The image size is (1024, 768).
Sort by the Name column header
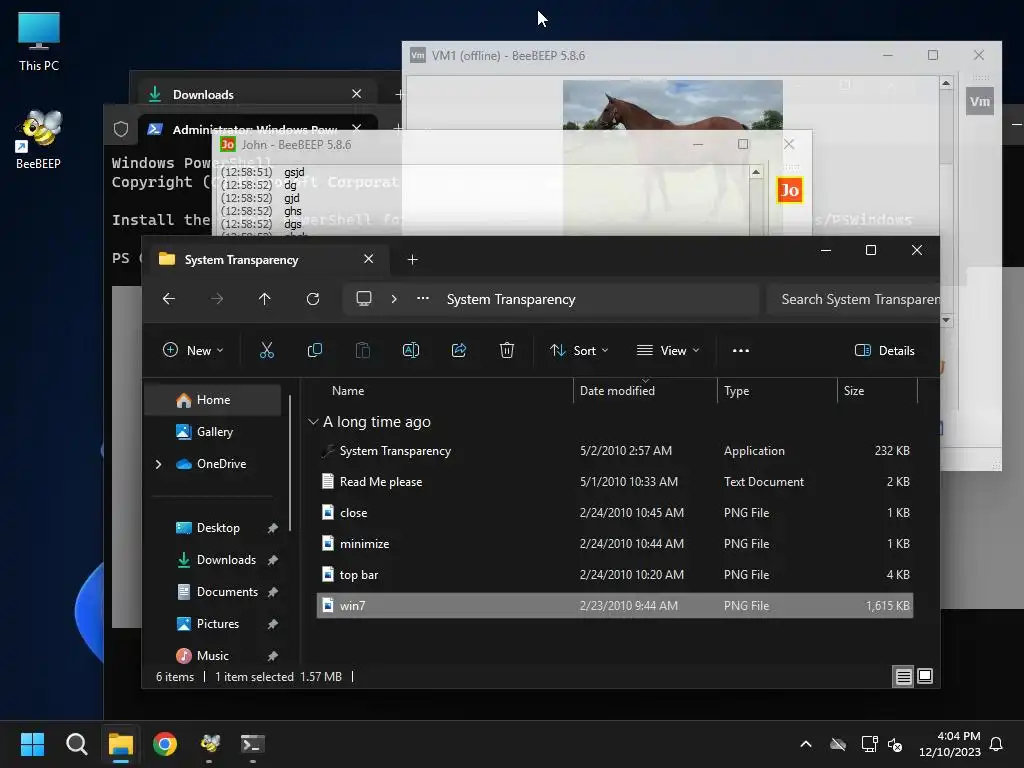[442, 391]
